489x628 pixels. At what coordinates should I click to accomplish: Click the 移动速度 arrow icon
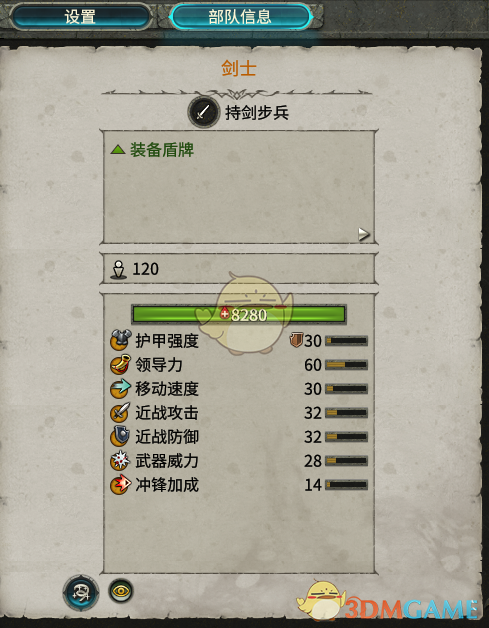pyautogui.click(x=121, y=388)
